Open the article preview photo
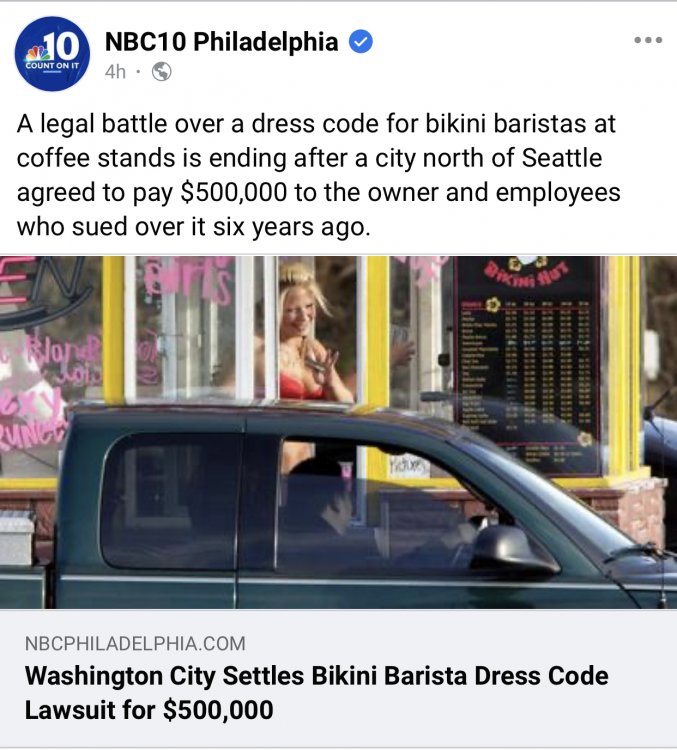Viewport: 677px width, 750px height. pos(338,432)
